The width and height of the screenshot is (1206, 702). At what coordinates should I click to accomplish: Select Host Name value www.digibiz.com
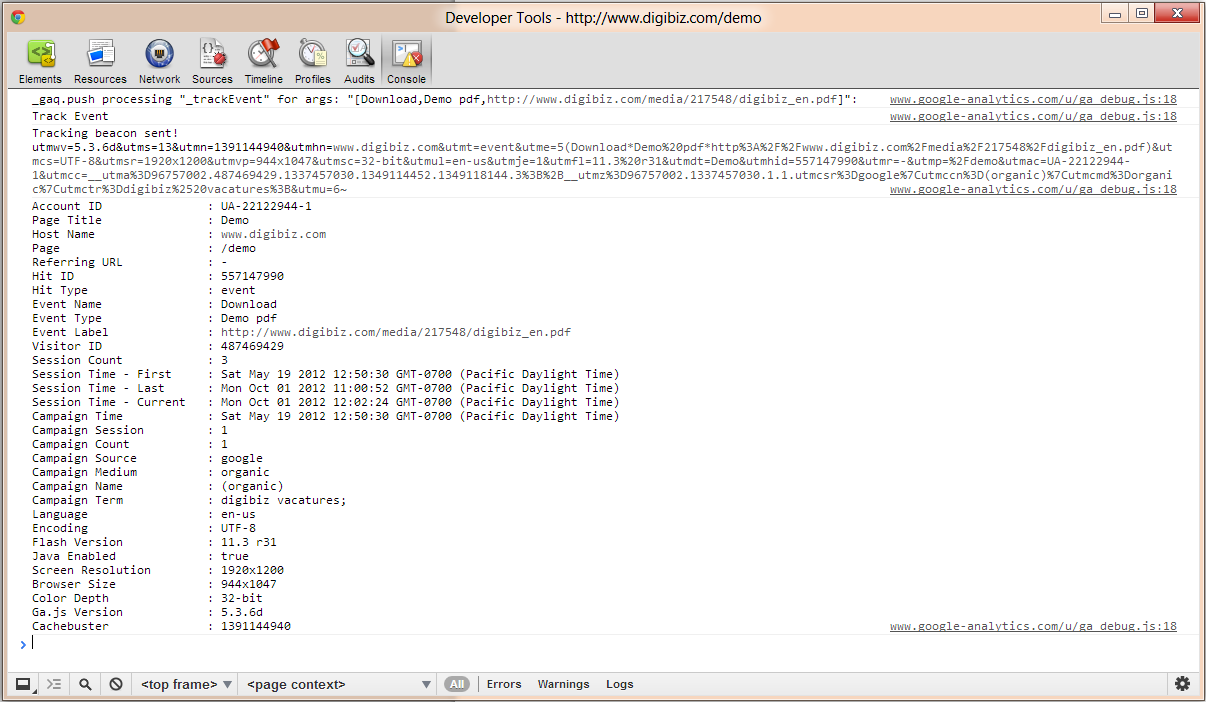pyautogui.click(x=273, y=234)
